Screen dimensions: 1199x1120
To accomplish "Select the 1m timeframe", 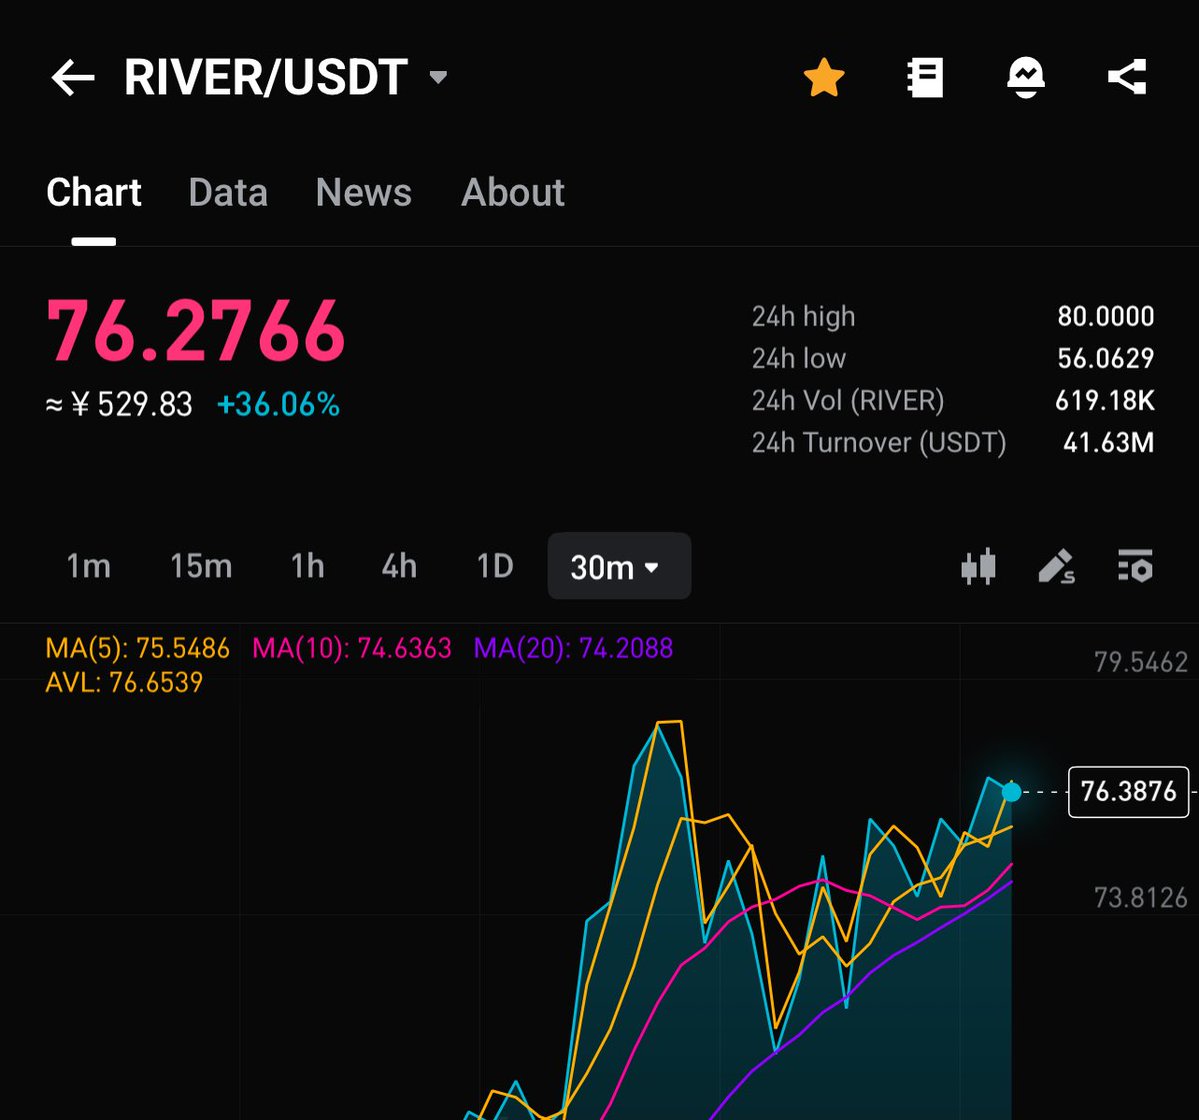I will pyautogui.click(x=88, y=567).
